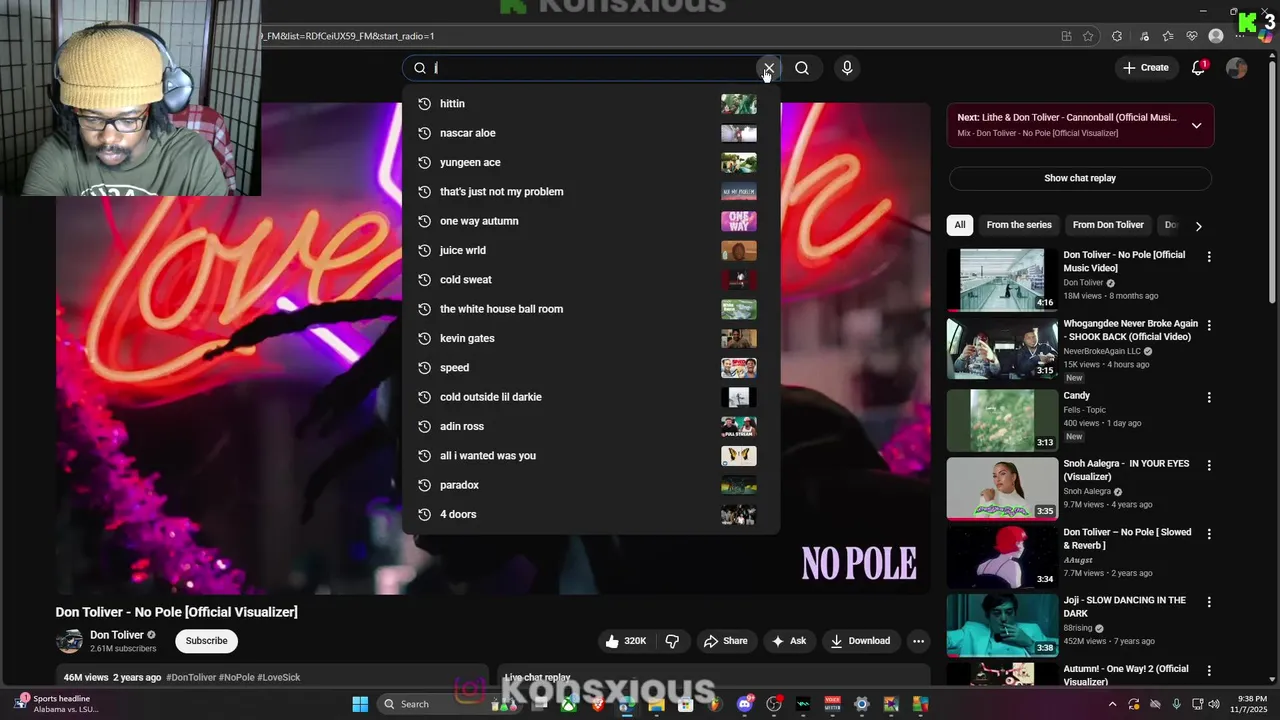Open the browser profile icon
This screenshot has height=720, width=1280.
pos(1216,36)
